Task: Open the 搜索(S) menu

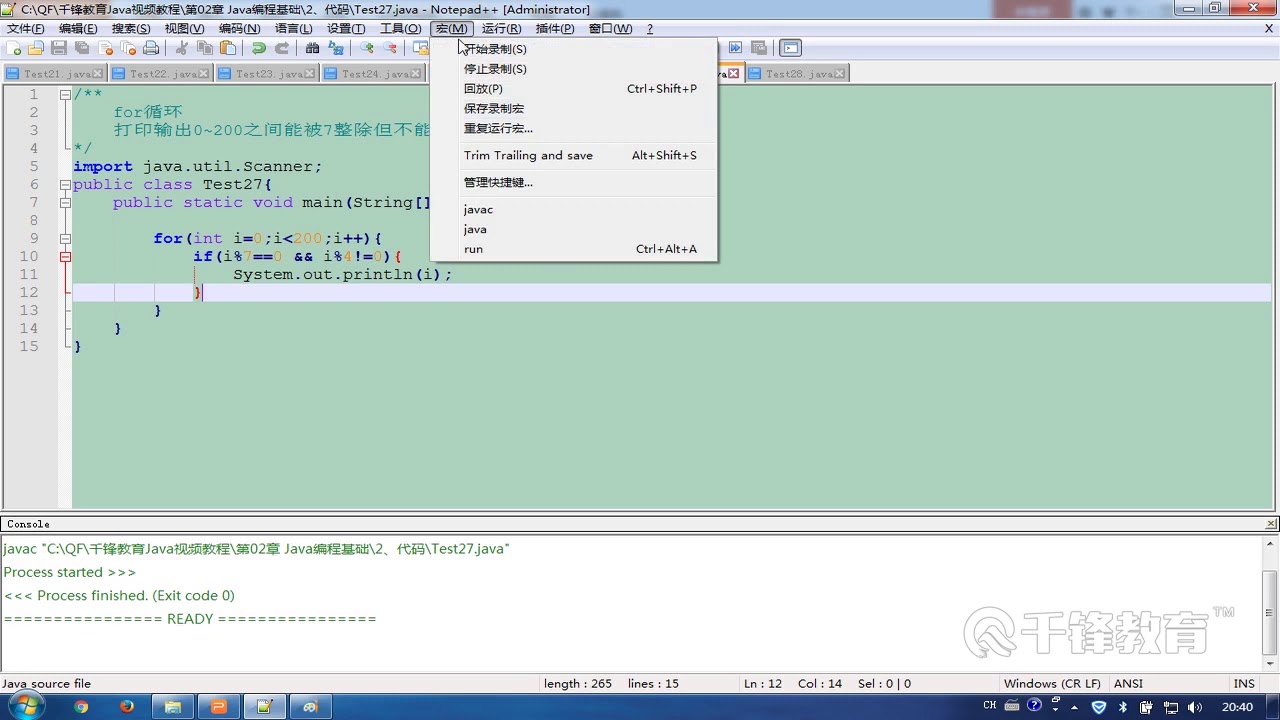Action: (x=131, y=29)
